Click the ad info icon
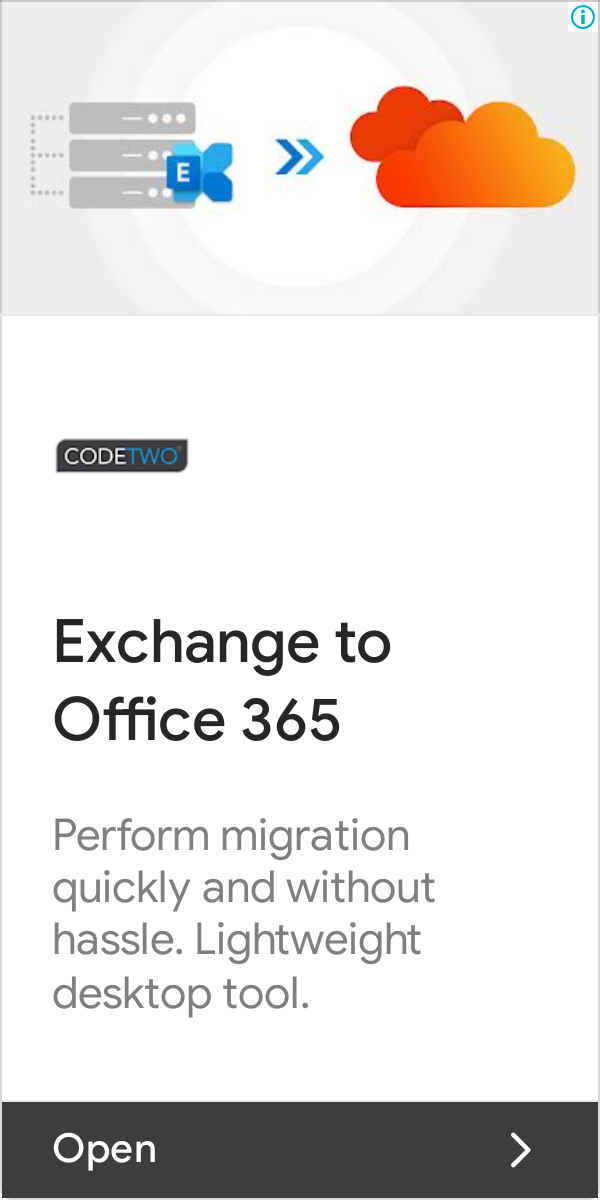The image size is (600, 1200). 582,16
